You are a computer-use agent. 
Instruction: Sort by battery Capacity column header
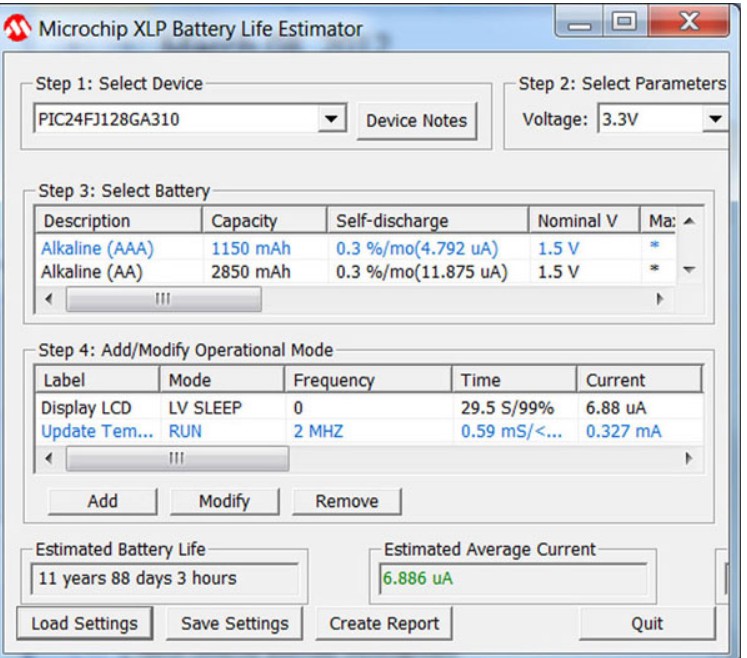pos(264,221)
